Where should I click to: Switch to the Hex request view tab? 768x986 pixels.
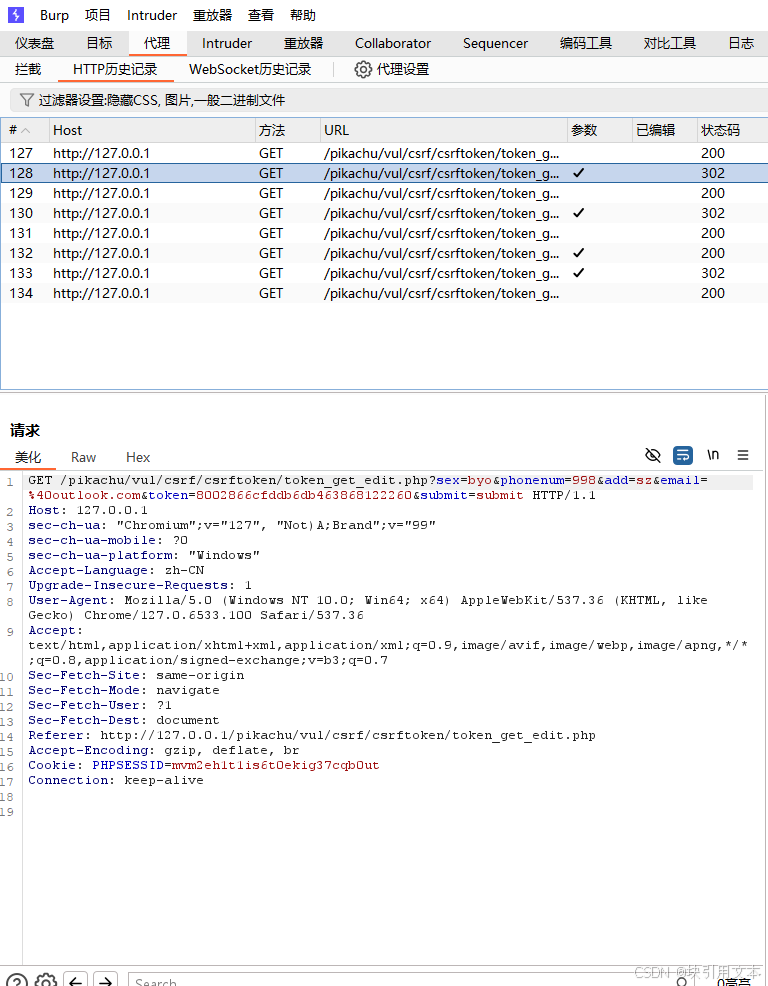[138, 457]
